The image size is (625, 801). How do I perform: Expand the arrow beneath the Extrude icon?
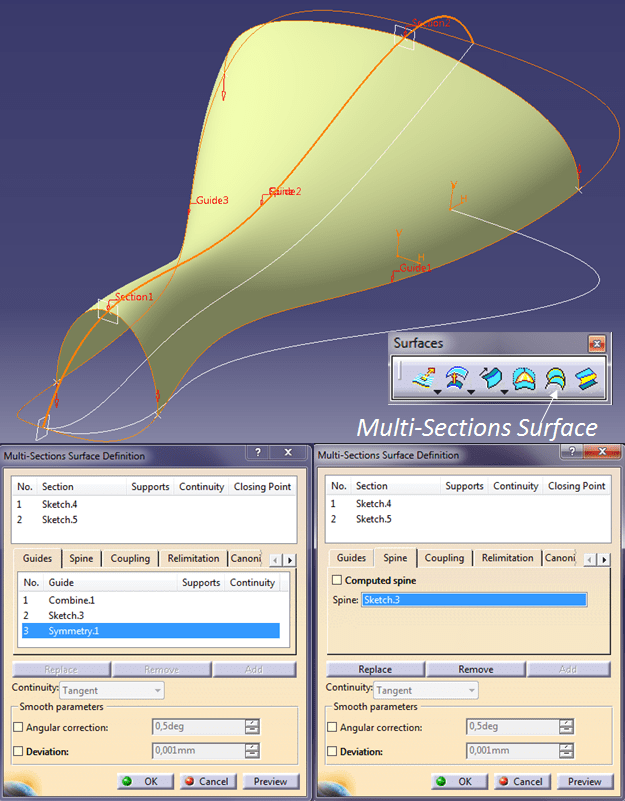pyautogui.click(x=437, y=391)
